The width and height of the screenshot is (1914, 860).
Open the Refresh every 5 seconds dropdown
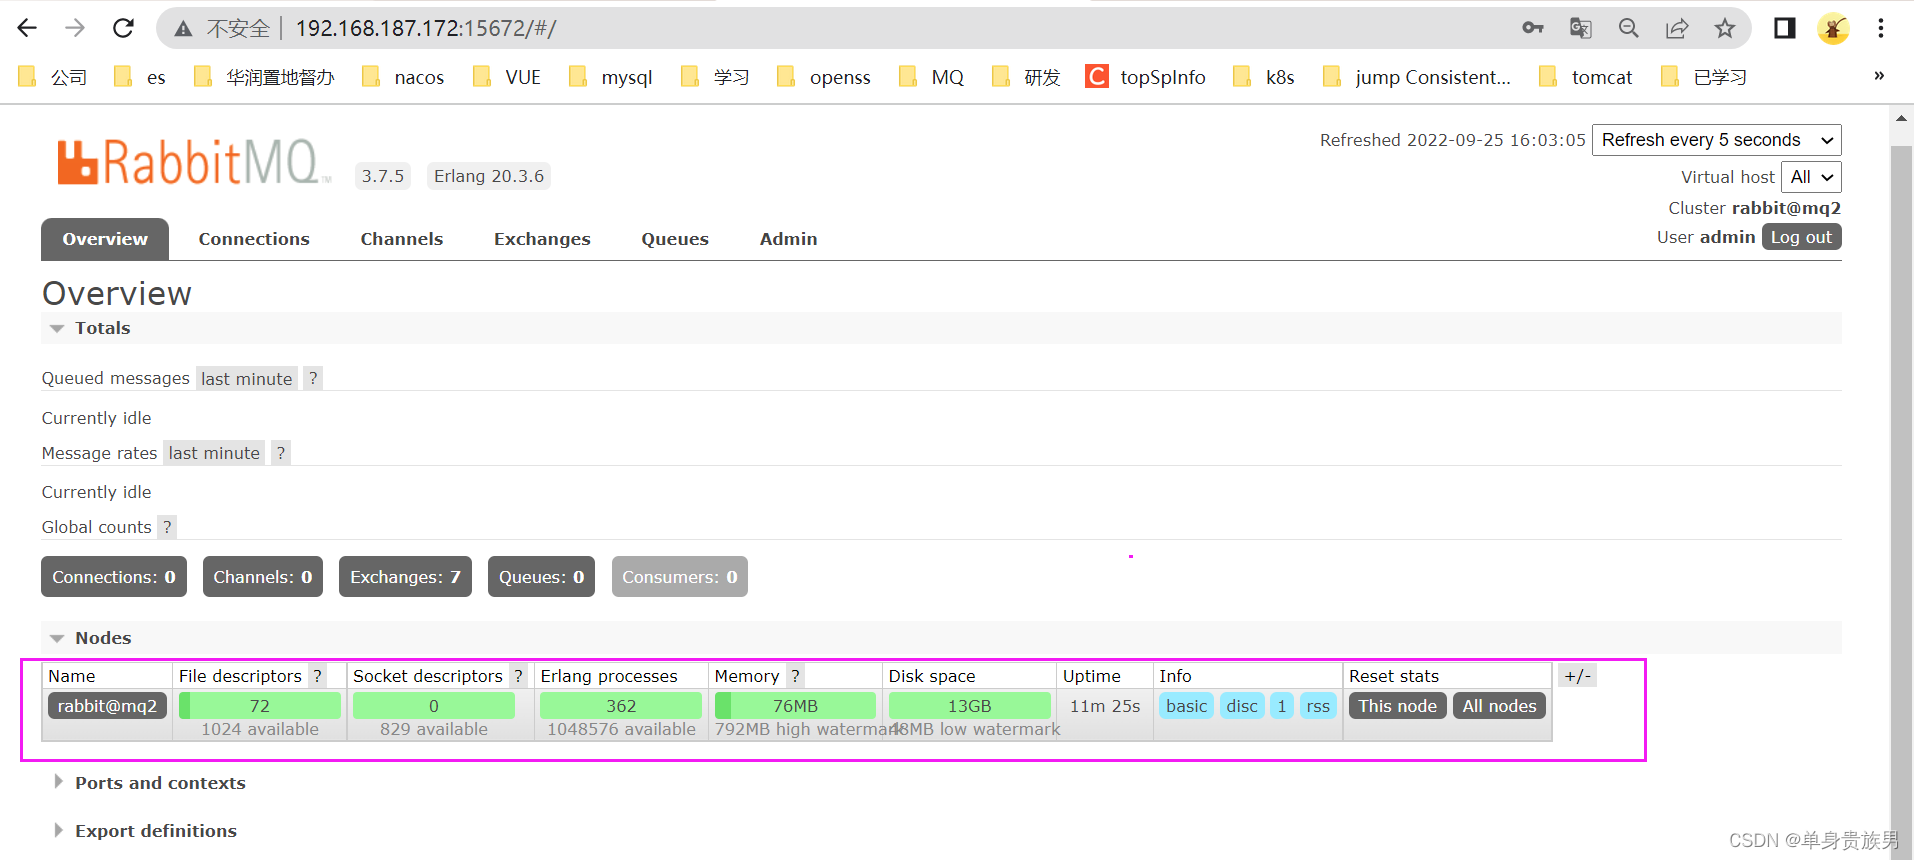pos(1716,140)
